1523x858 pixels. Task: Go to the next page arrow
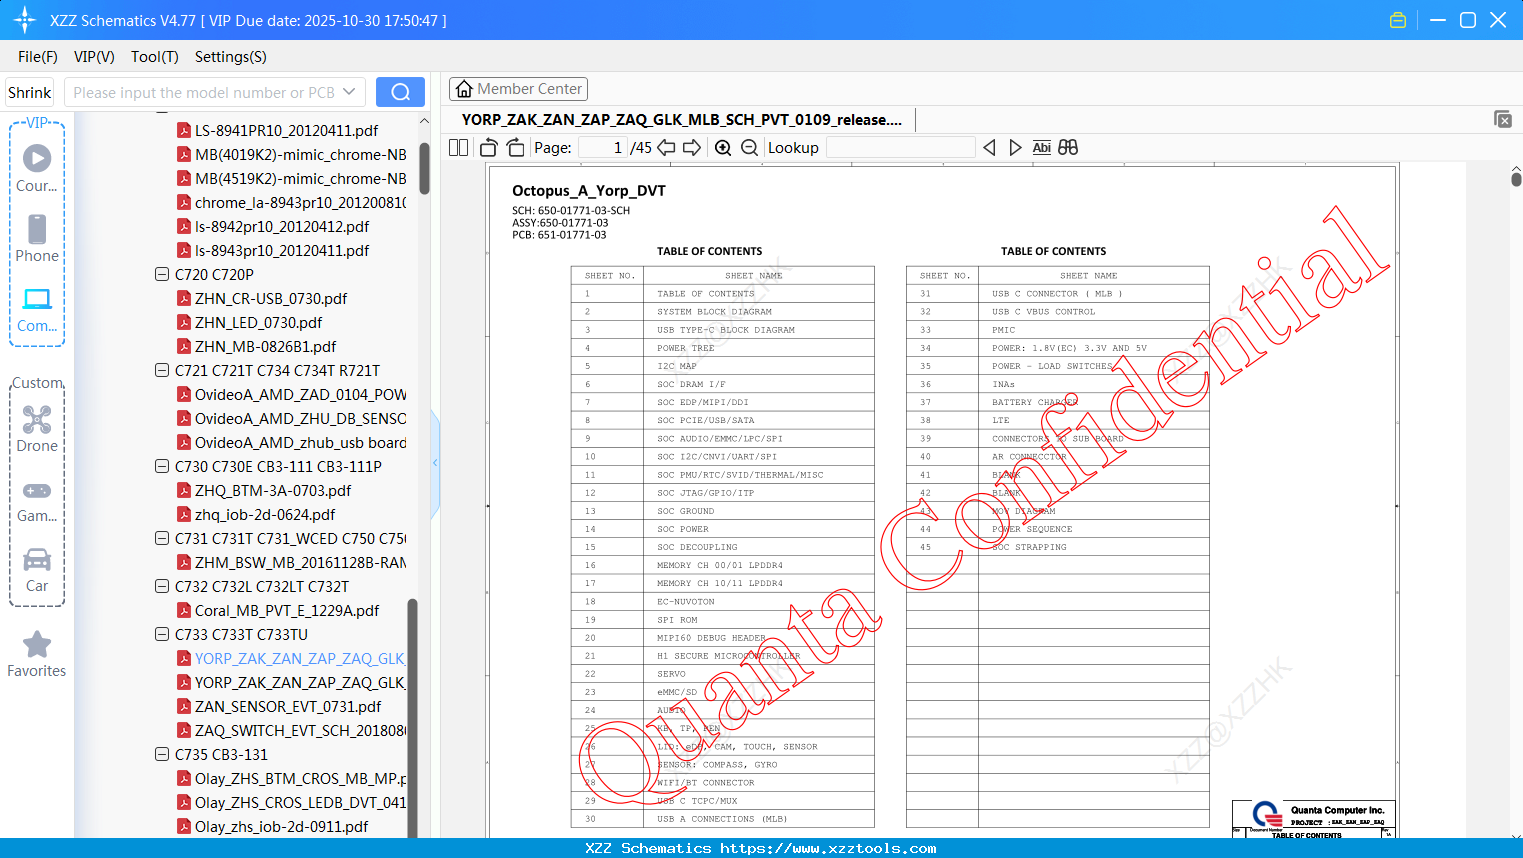tap(692, 148)
